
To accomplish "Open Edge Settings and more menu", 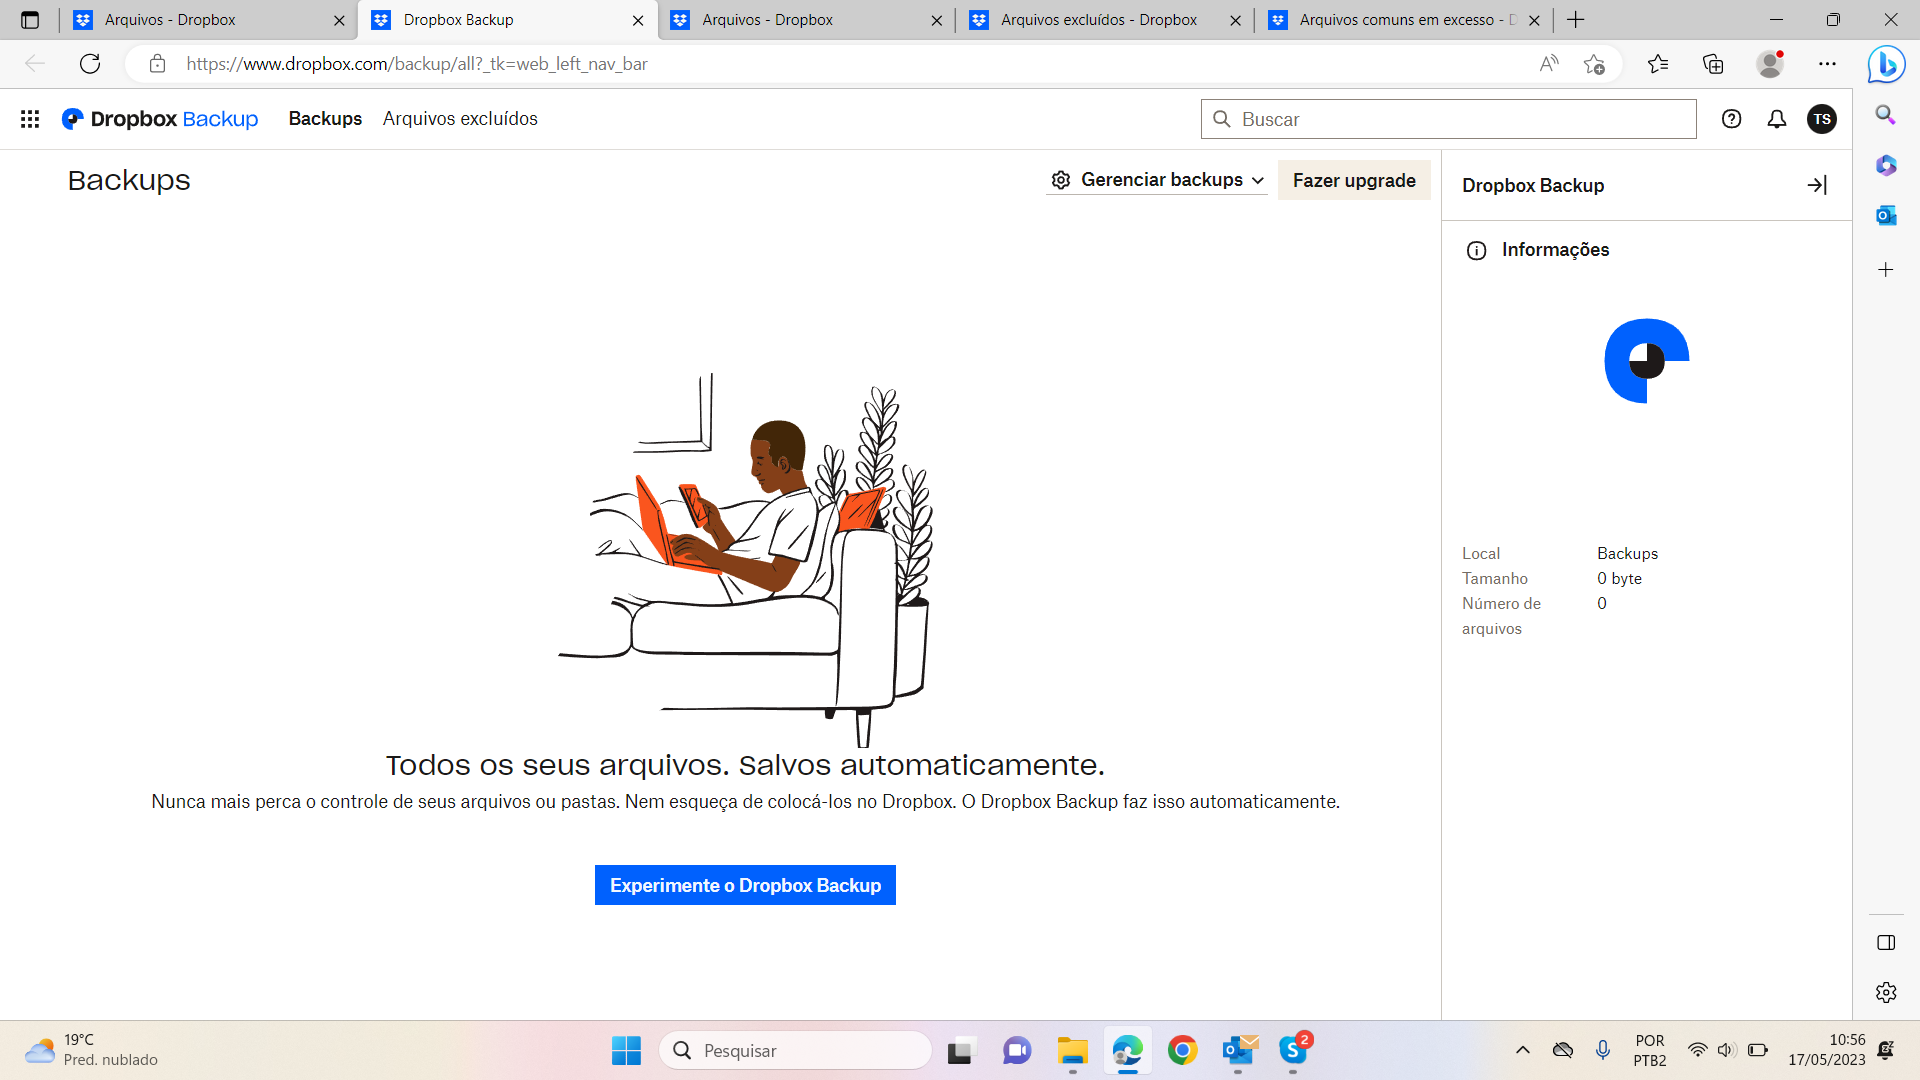I will coord(1827,64).
